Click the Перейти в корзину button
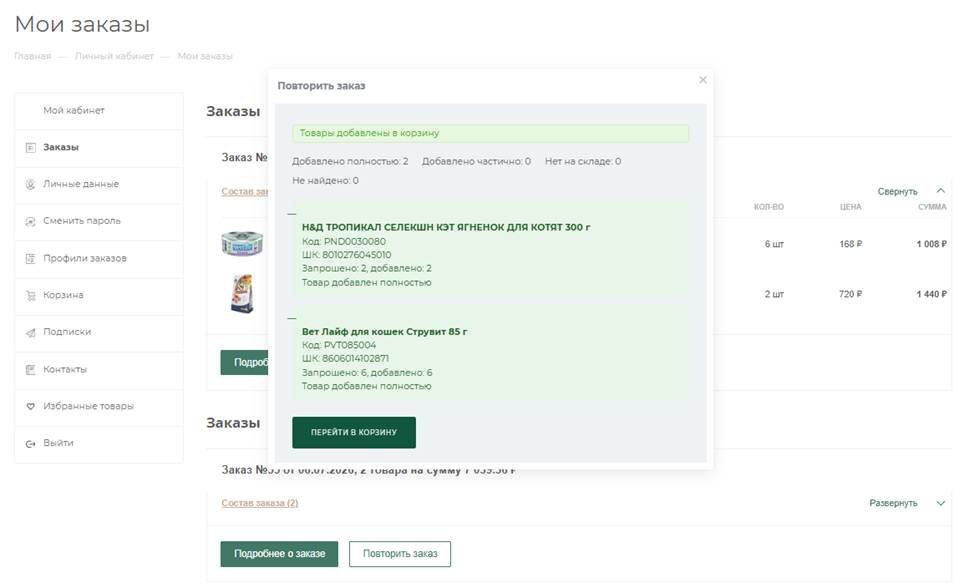The image size is (974, 588). [x=354, y=432]
